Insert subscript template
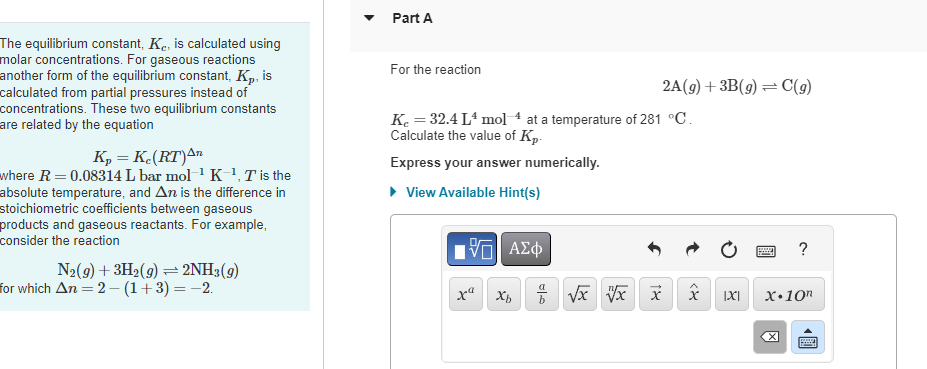Image resolution: width=927 pixels, height=369 pixels. click(504, 294)
